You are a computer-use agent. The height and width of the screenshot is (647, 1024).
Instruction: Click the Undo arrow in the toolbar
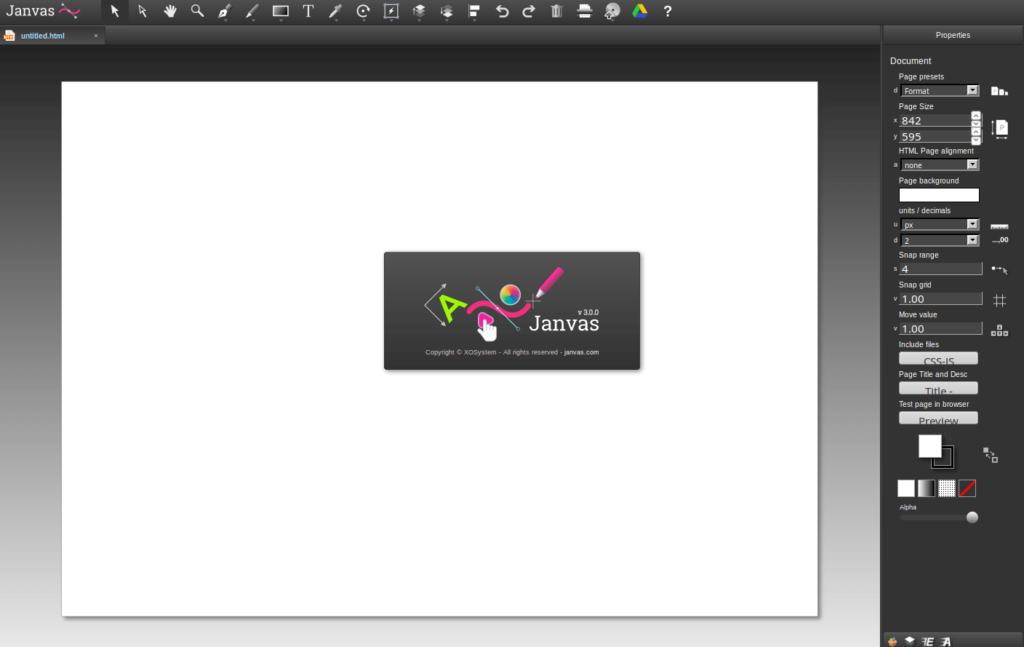[501, 11]
